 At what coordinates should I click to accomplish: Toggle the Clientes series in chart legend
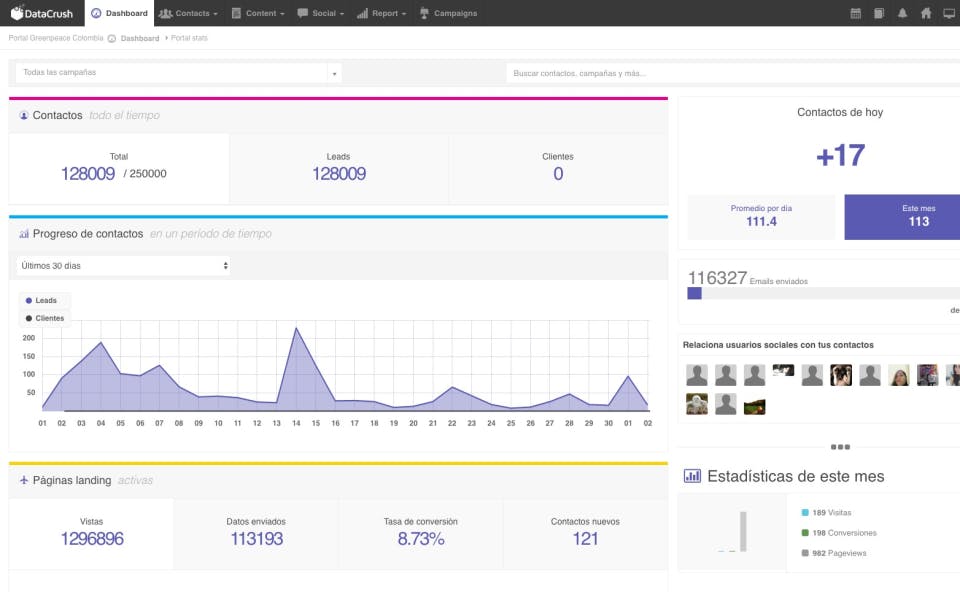[x=45, y=318]
